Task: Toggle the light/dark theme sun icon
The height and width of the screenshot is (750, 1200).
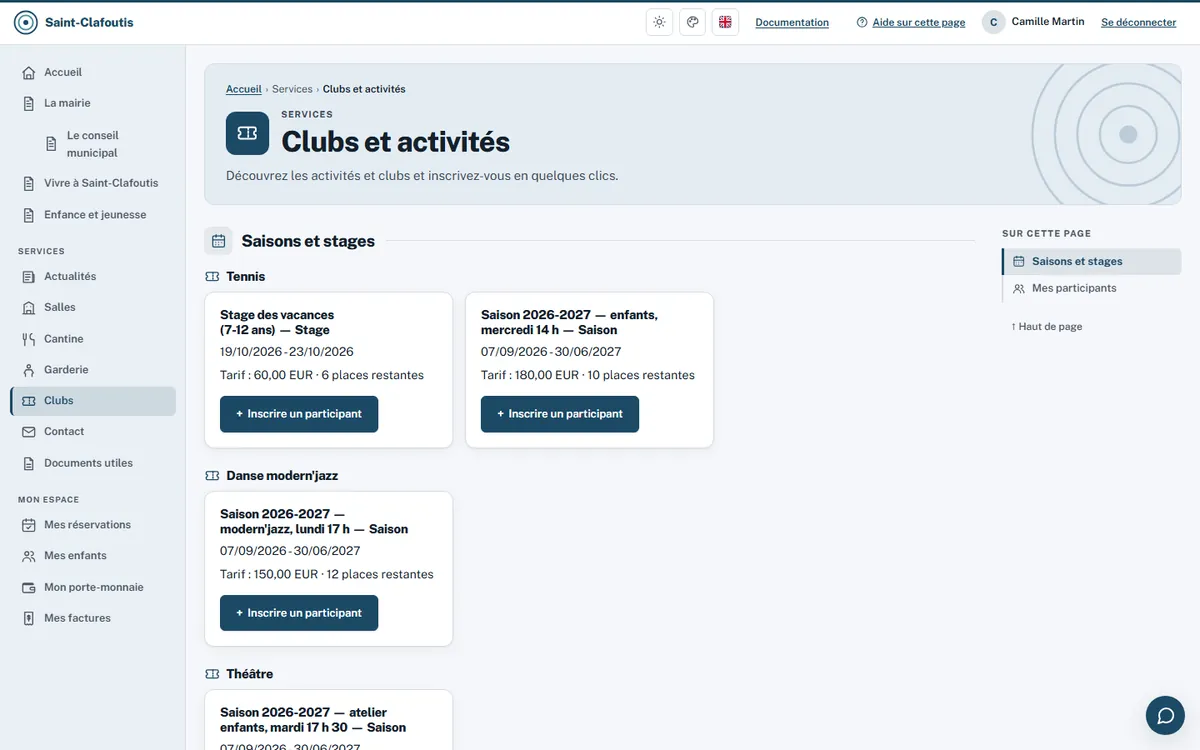Action: (x=659, y=22)
